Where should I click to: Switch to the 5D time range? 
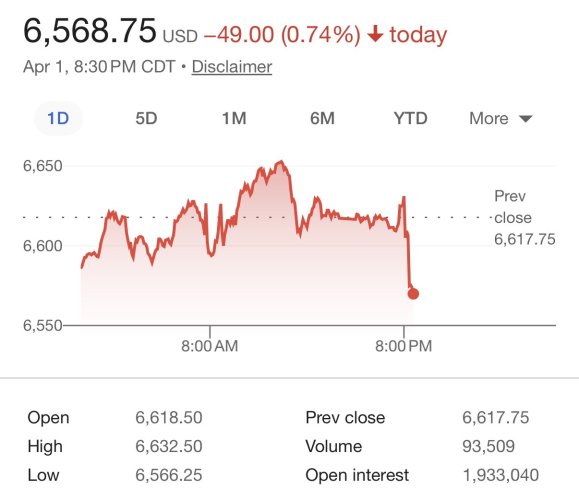point(146,119)
